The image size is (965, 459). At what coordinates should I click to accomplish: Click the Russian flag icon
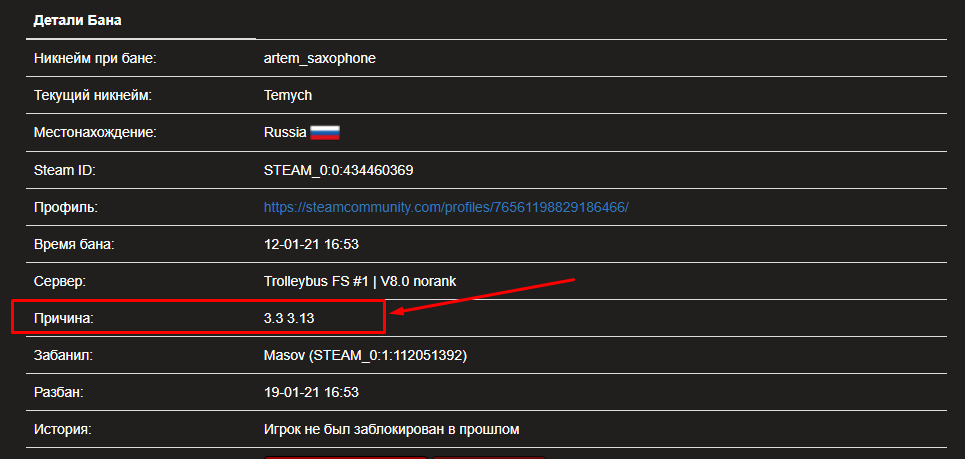click(x=325, y=133)
